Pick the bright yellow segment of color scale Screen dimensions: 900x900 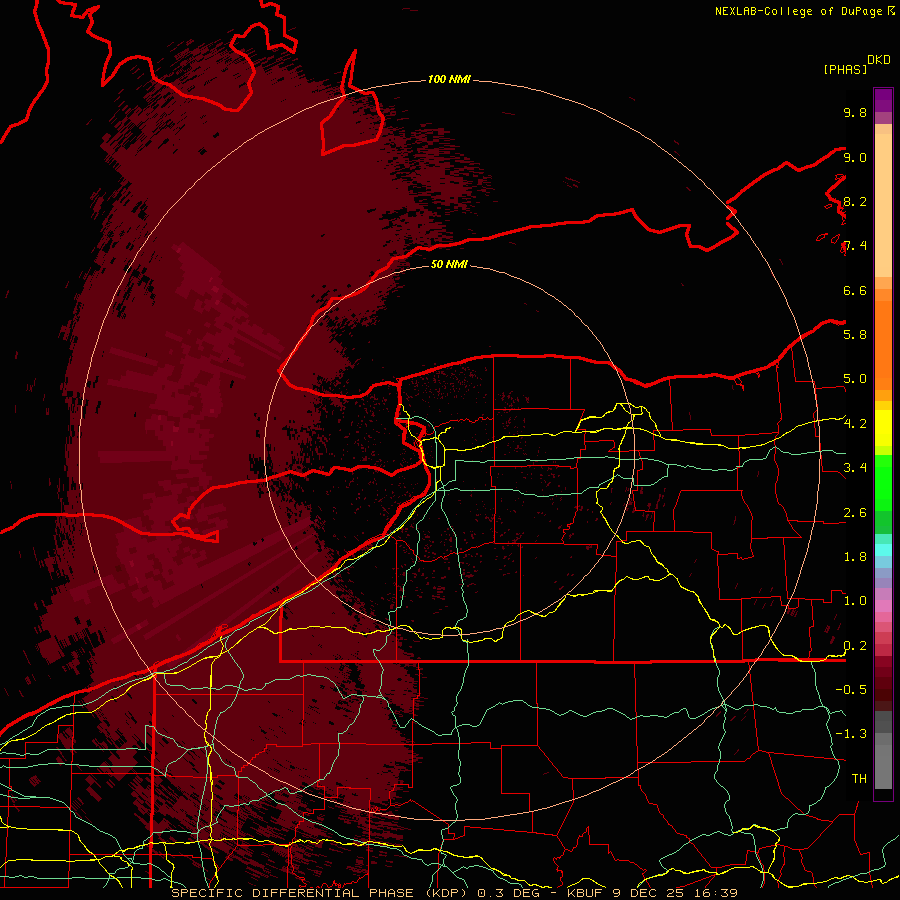pyautogui.click(x=883, y=428)
